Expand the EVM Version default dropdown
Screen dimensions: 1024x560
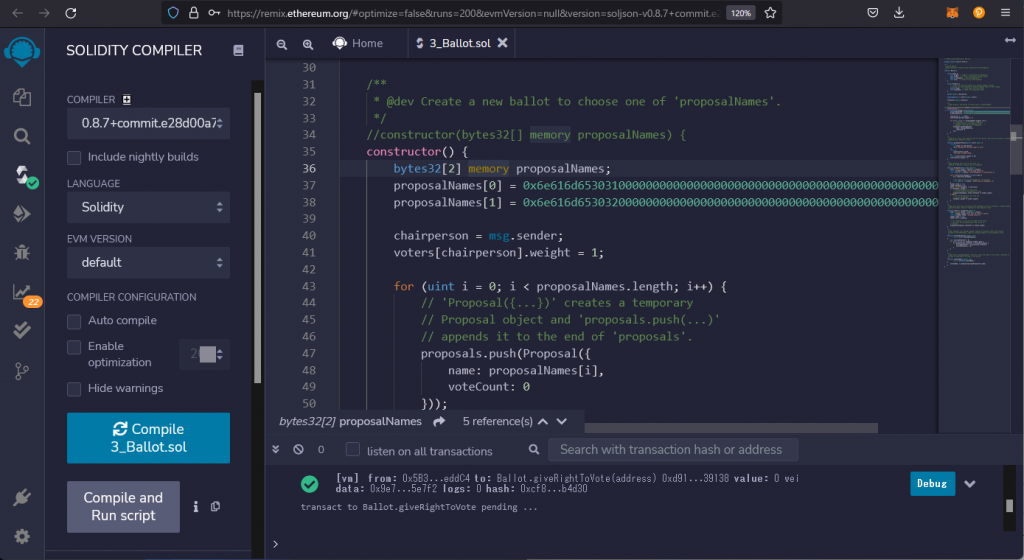(x=148, y=262)
